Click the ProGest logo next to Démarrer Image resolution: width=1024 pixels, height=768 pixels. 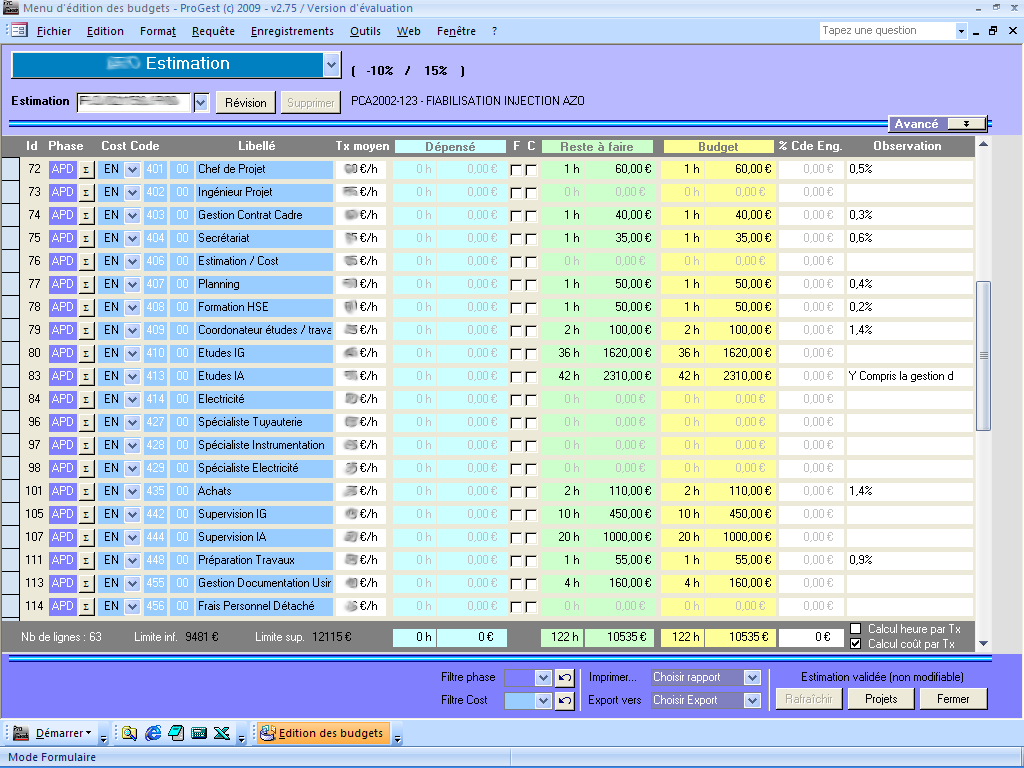coord(21,733)
